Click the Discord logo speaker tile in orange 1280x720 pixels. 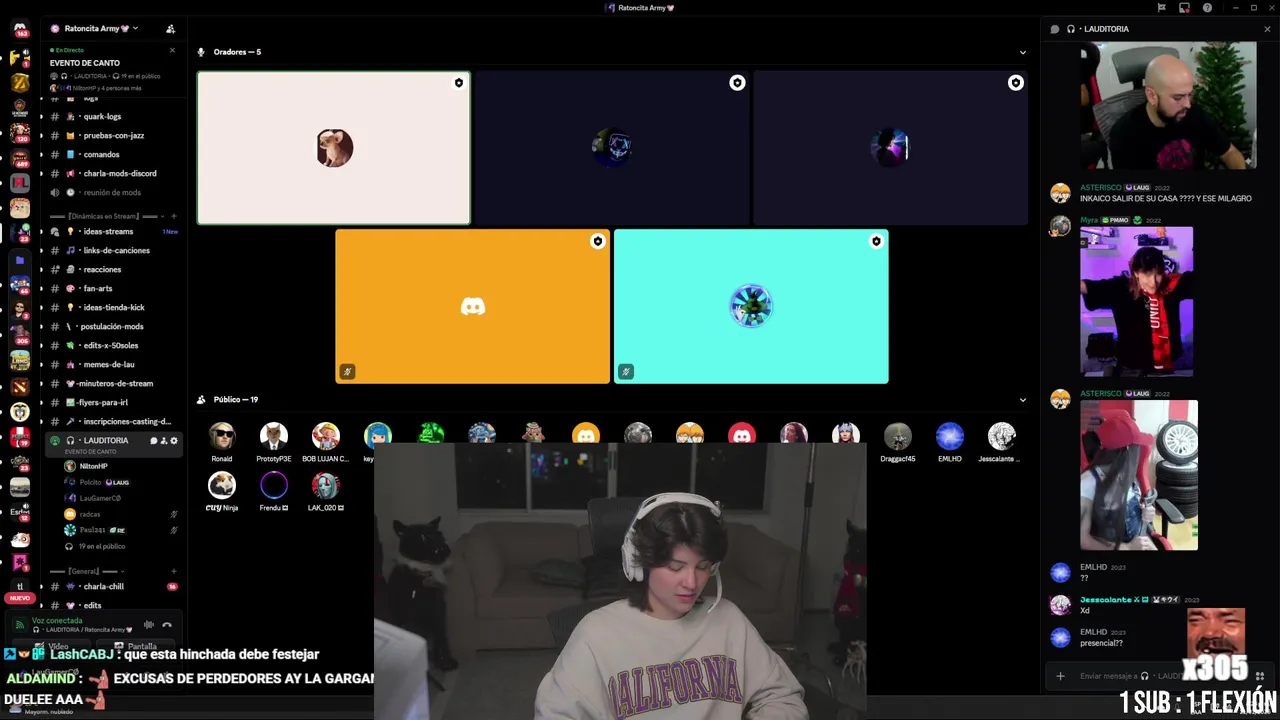[x=473, y=306]
